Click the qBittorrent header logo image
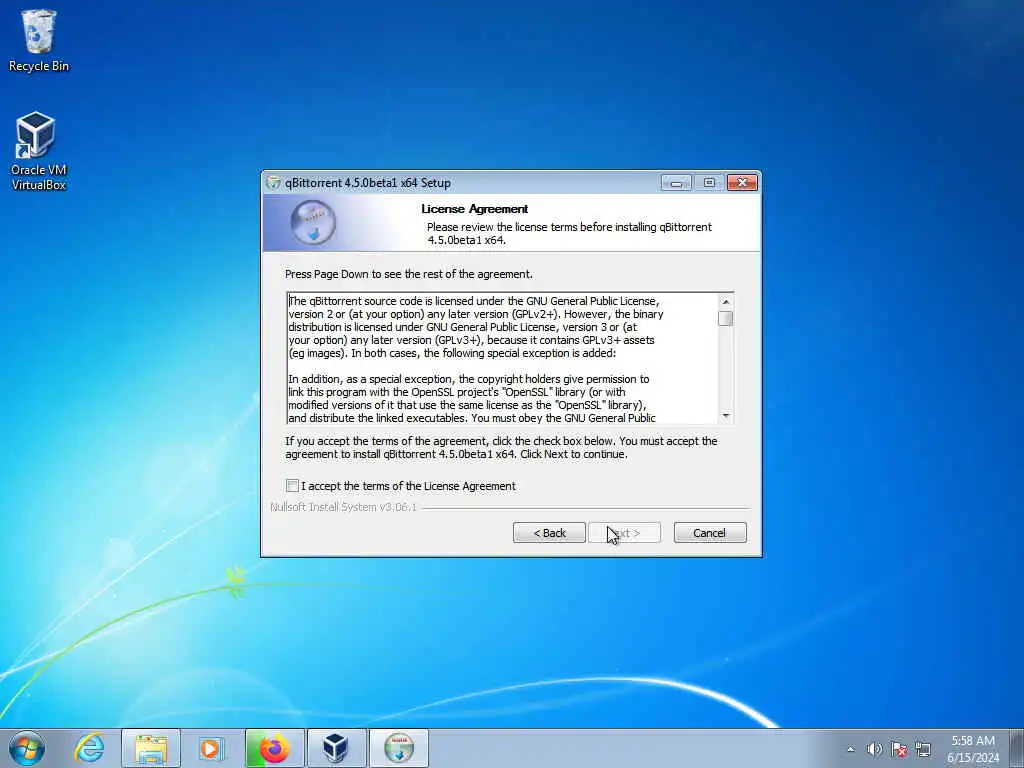Viewport: 1024px width, 768px height. coord(313,223)
